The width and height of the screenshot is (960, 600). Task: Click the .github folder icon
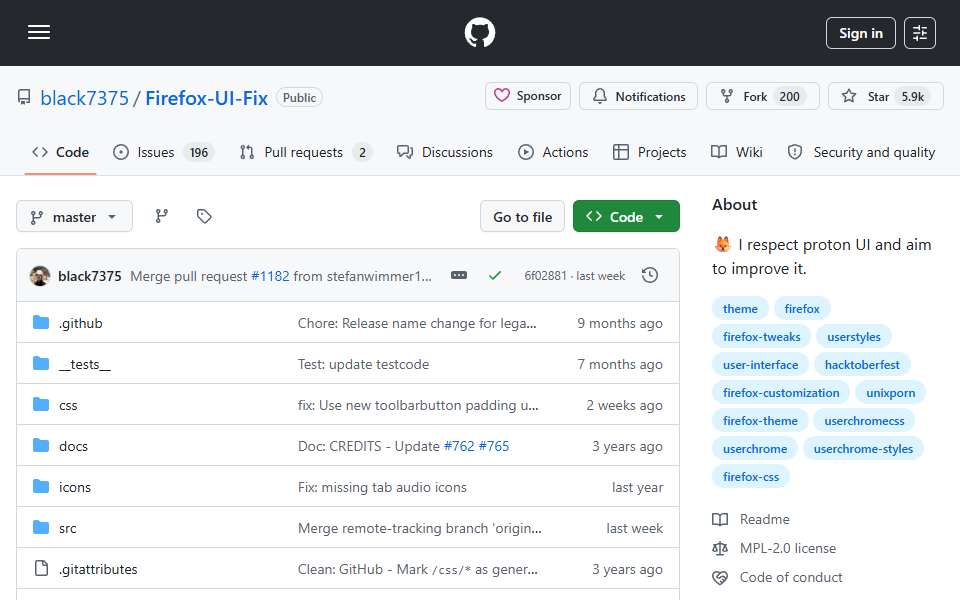[41, 323]
